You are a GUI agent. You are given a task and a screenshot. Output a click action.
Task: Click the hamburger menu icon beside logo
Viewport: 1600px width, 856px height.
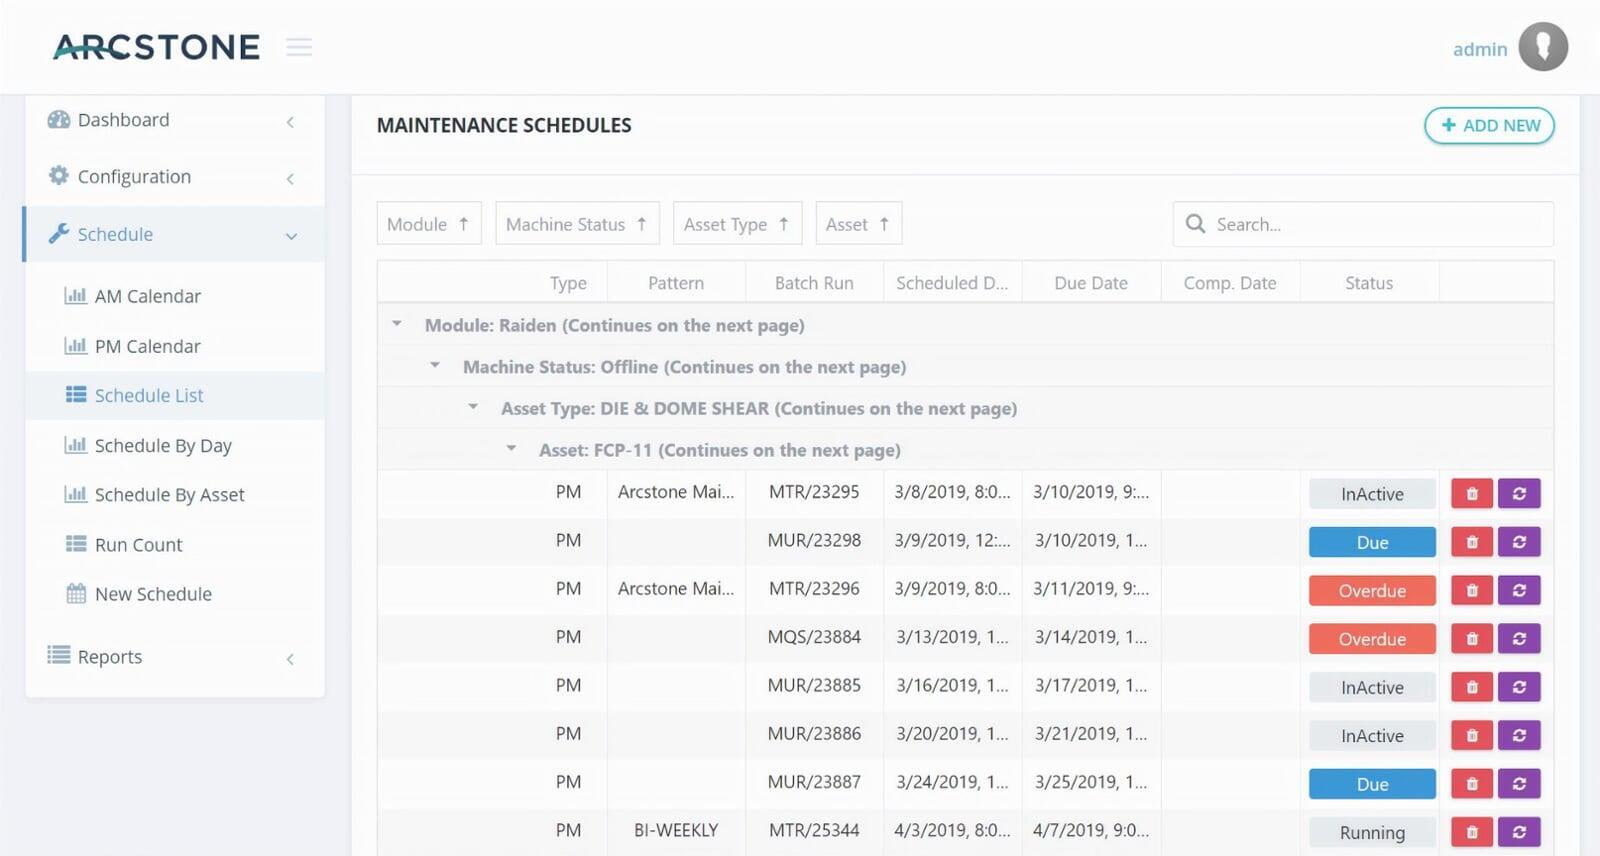(x=299, y=47)
